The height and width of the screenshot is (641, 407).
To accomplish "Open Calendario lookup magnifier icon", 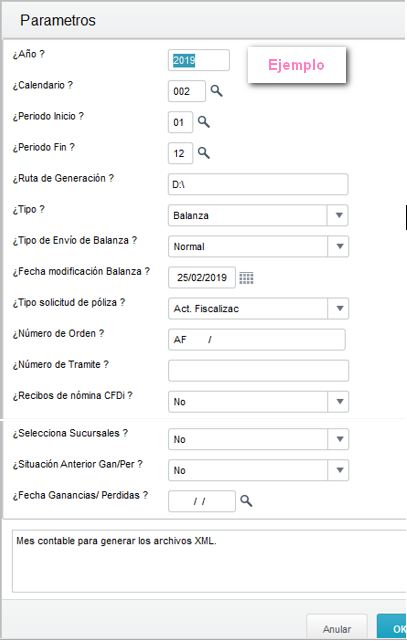I will pyautogui.click(x=217, y=91).
